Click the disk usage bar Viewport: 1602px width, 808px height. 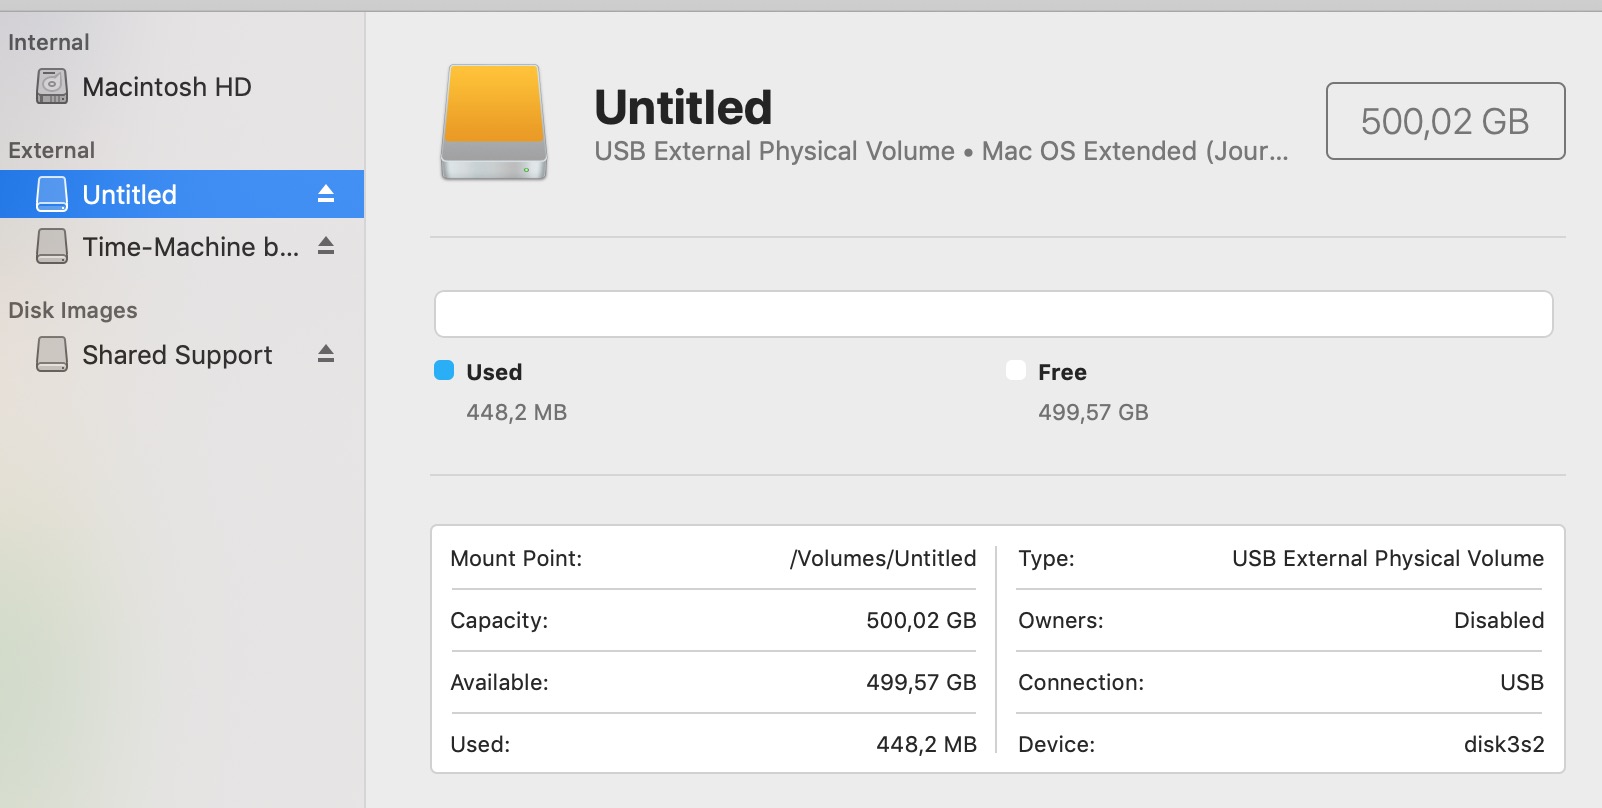(x=993, y=314)
